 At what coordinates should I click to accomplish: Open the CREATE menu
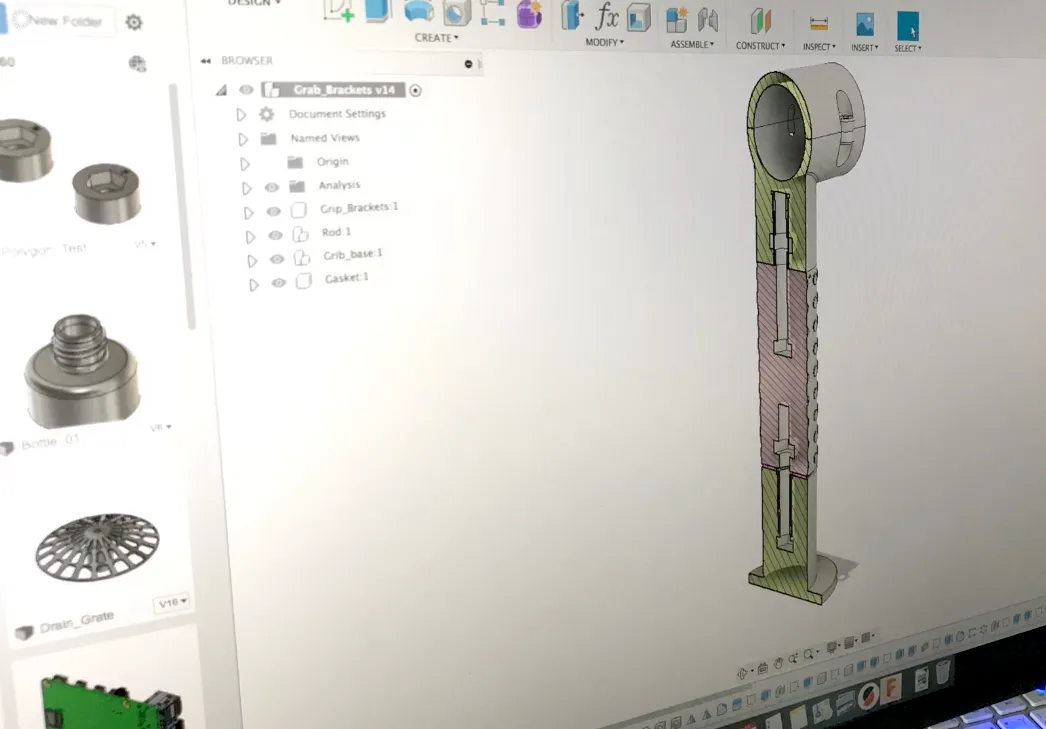coord(437,37)
